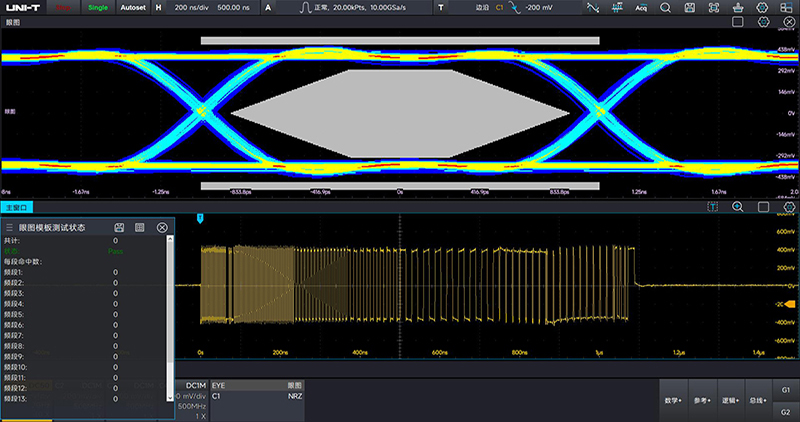Viewport: 800px width, 422px height.
Task: Open table view icon in test panel
Action: click(x=140, y=228)
